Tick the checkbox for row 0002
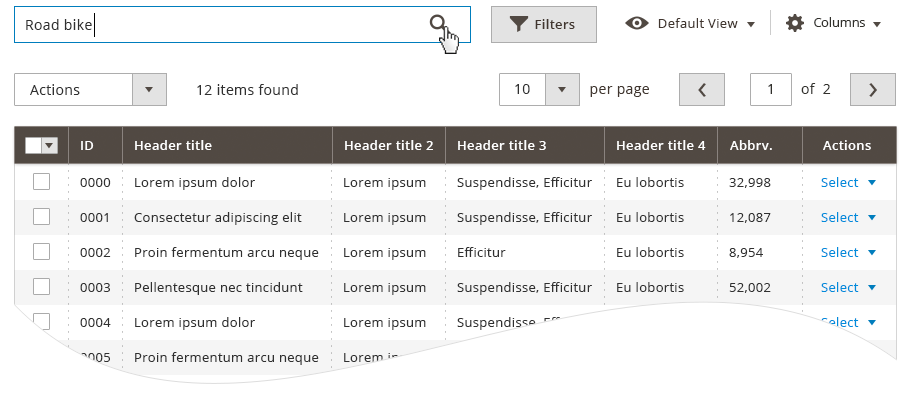This screenshot has height=396, width=908. (x=41, y=252)
